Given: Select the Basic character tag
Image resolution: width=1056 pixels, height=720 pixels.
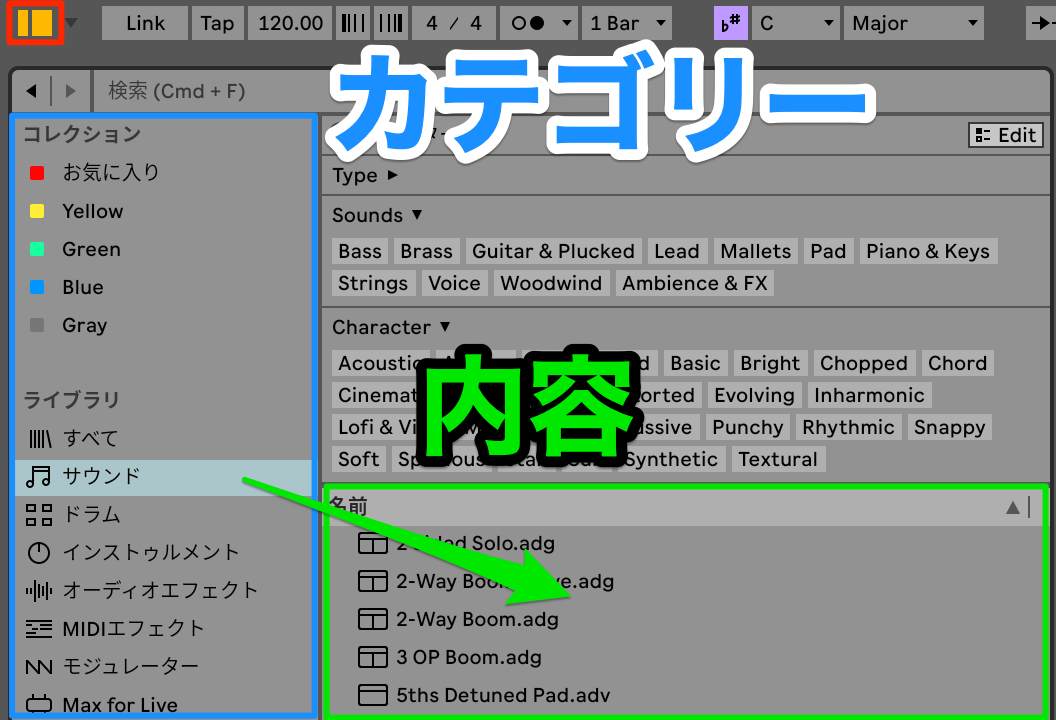Looking at the screenshot, I should click(696, 363).
